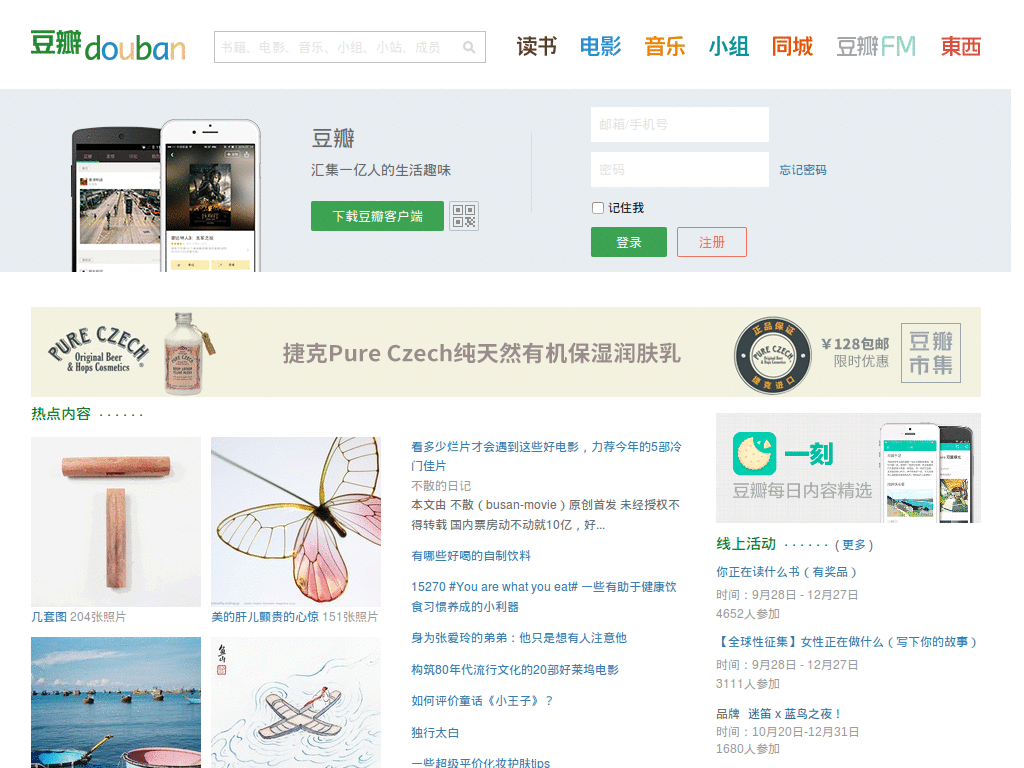
Task: Focus the top search box
Action: click(x=349, y=47)
